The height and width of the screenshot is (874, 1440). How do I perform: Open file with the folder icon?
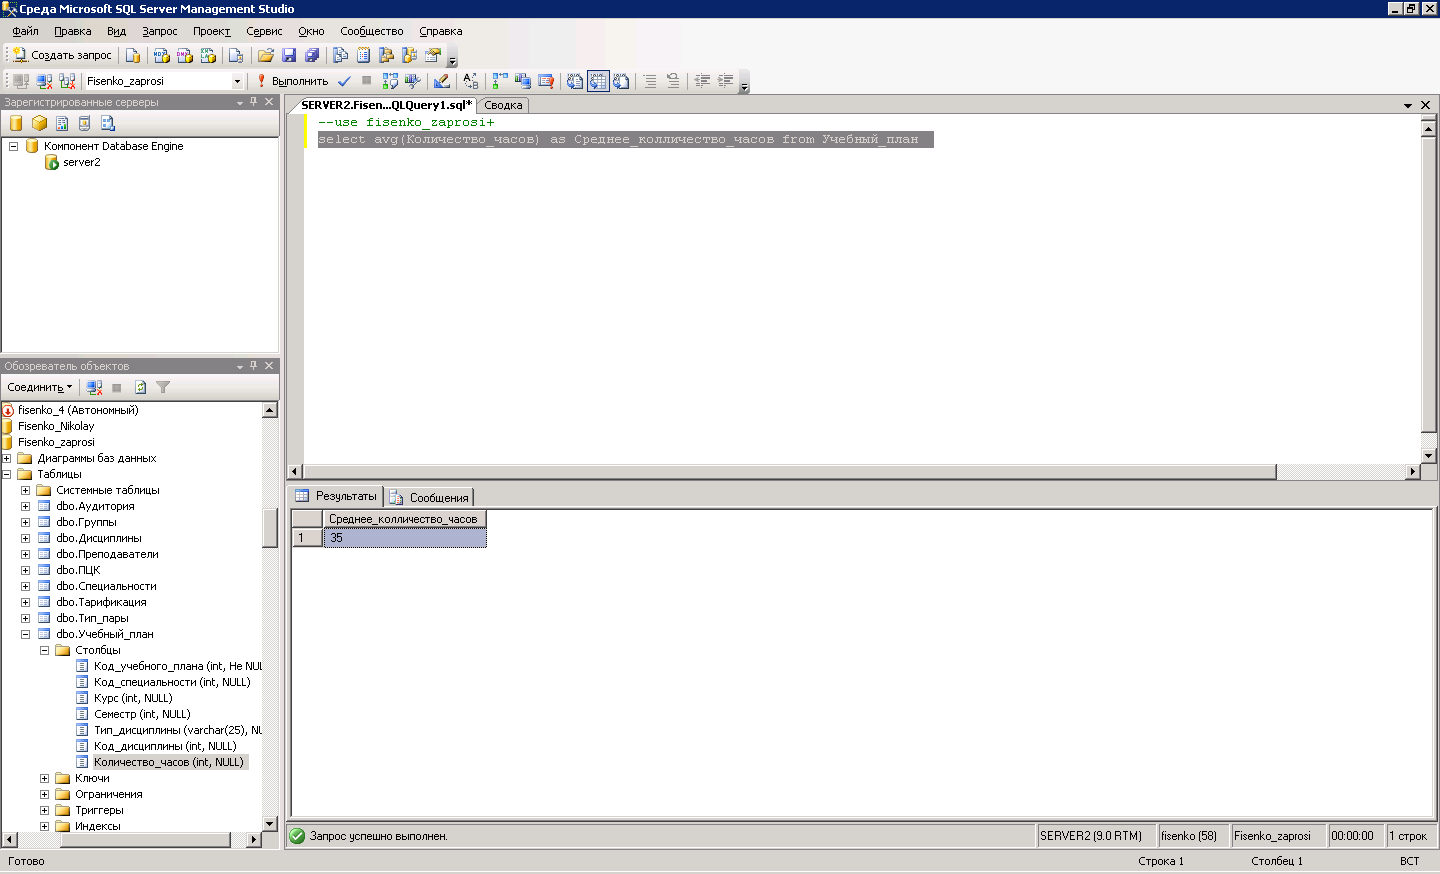click(x=265, y=55)
